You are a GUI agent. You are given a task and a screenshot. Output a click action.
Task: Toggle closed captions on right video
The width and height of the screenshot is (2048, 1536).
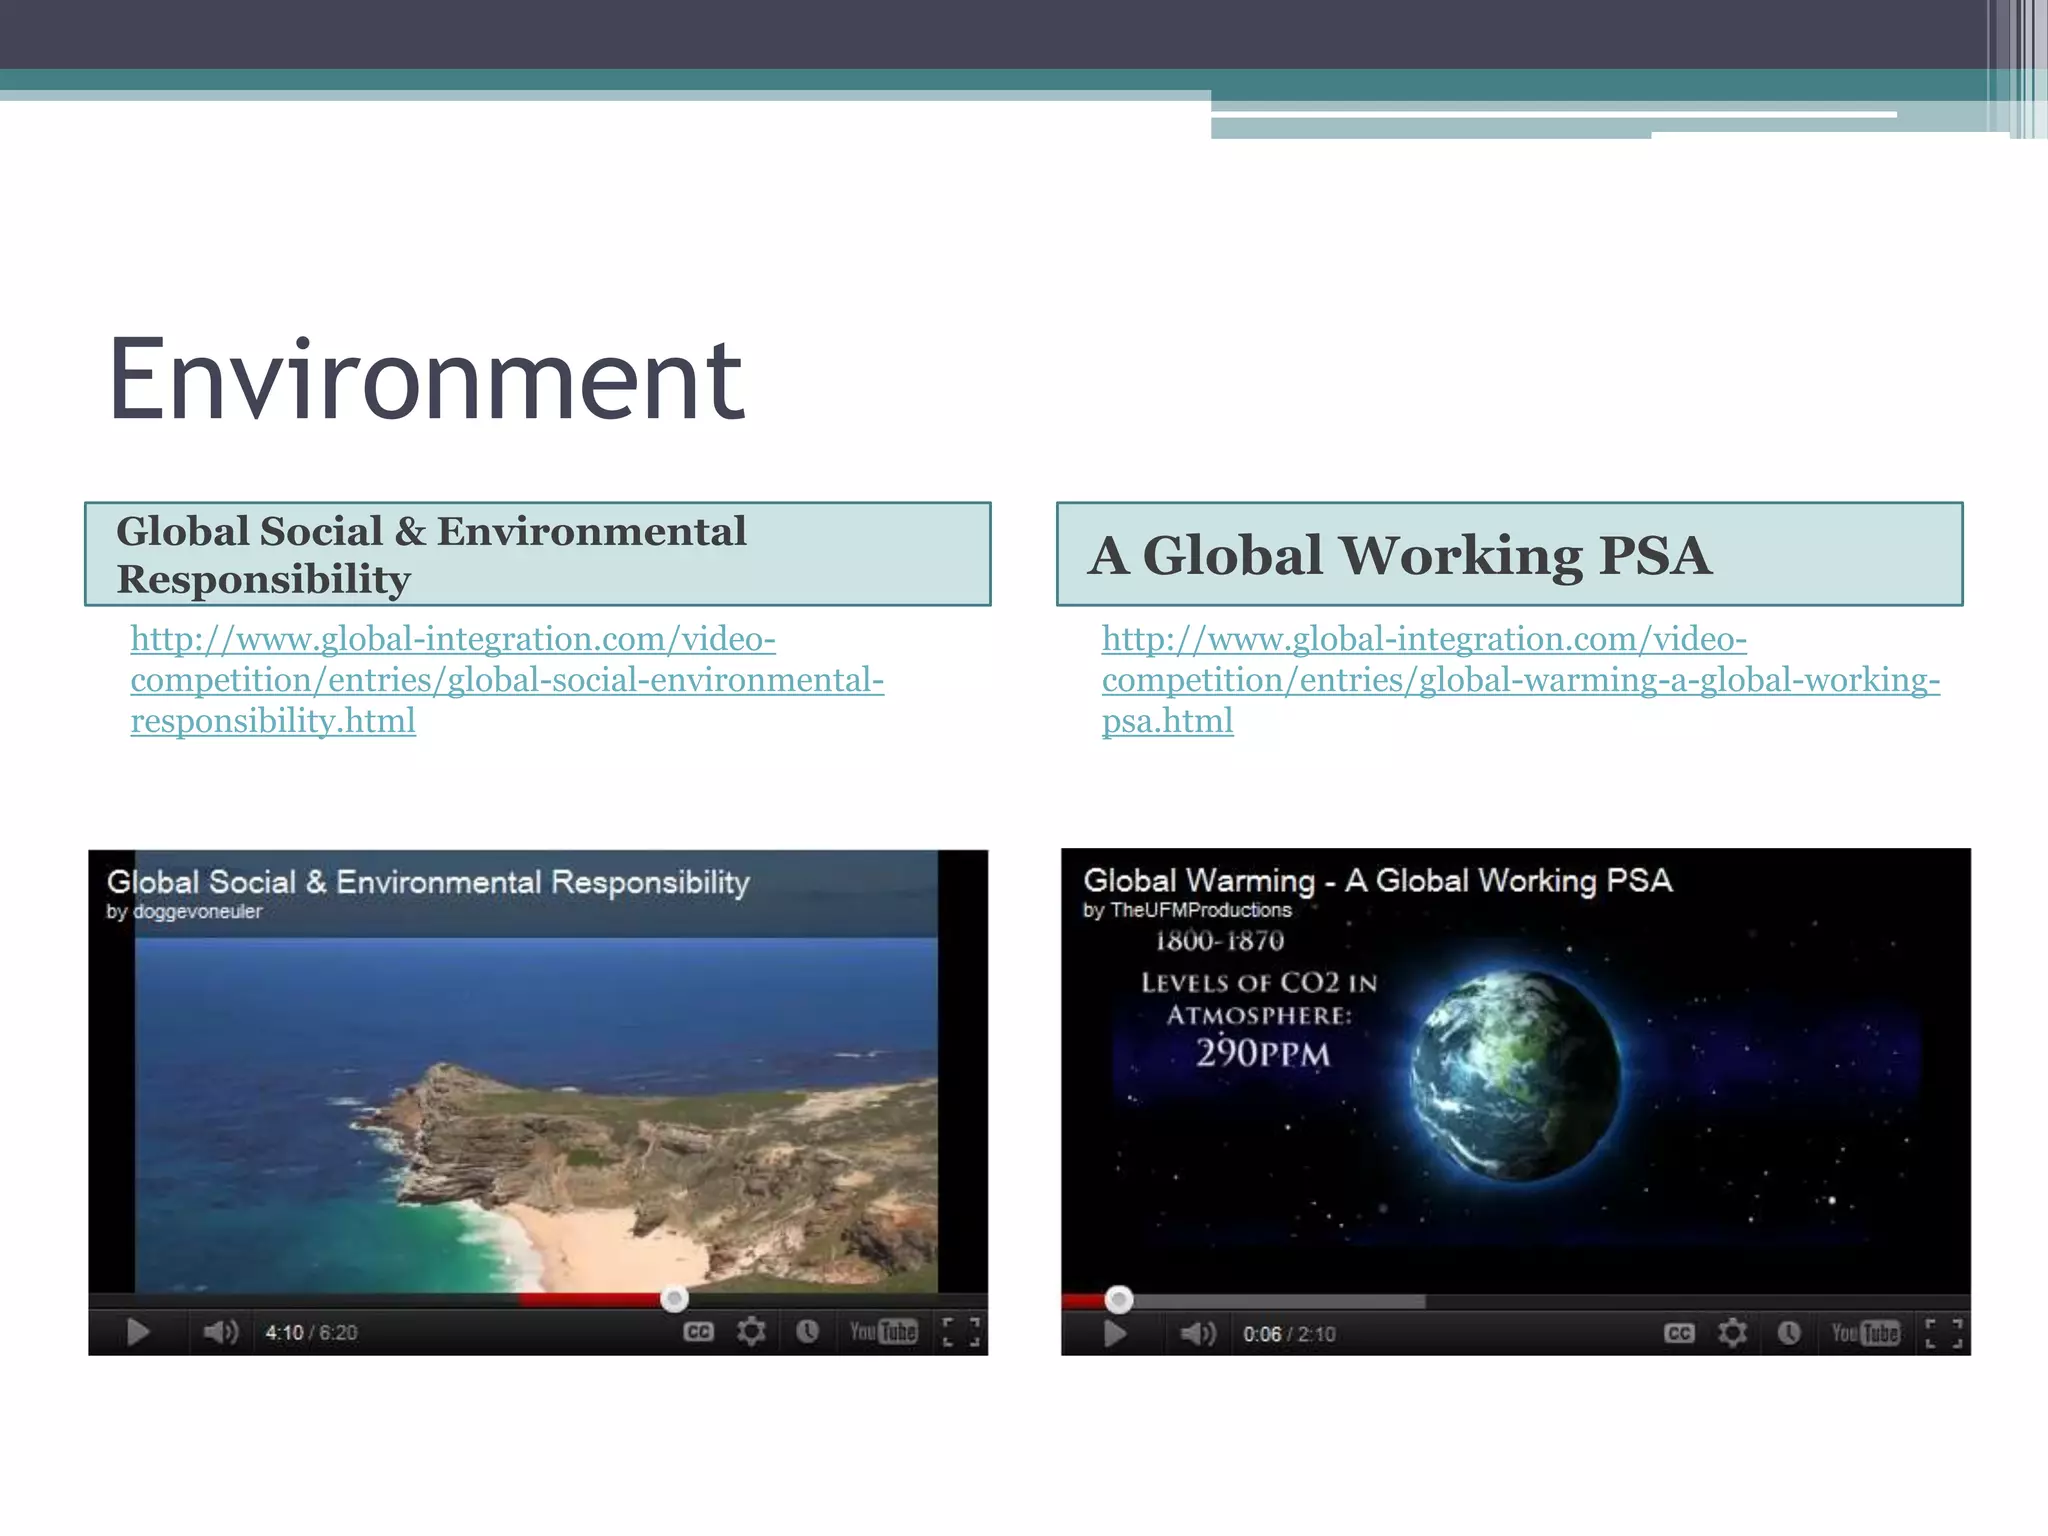point(1679,1333)
